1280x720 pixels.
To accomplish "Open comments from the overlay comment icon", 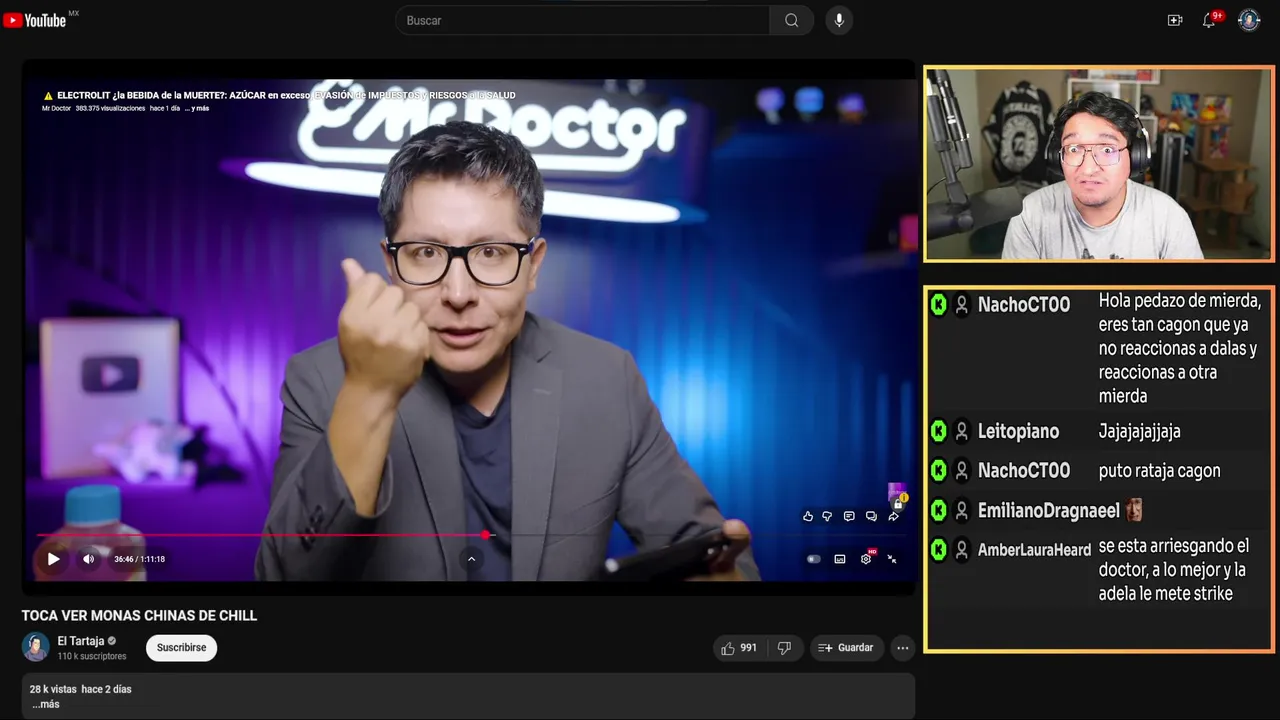I will pyautogui.click(x=849, y=516).
